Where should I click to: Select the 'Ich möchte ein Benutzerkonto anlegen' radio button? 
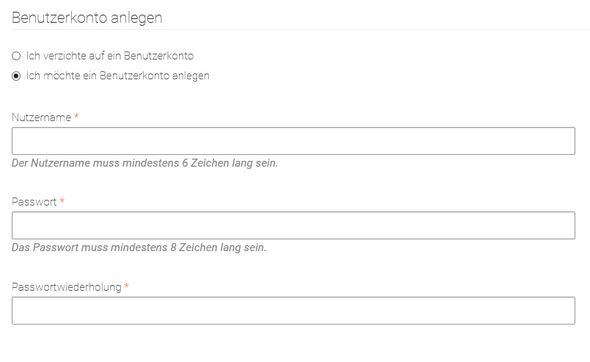[x=16, y=76]
